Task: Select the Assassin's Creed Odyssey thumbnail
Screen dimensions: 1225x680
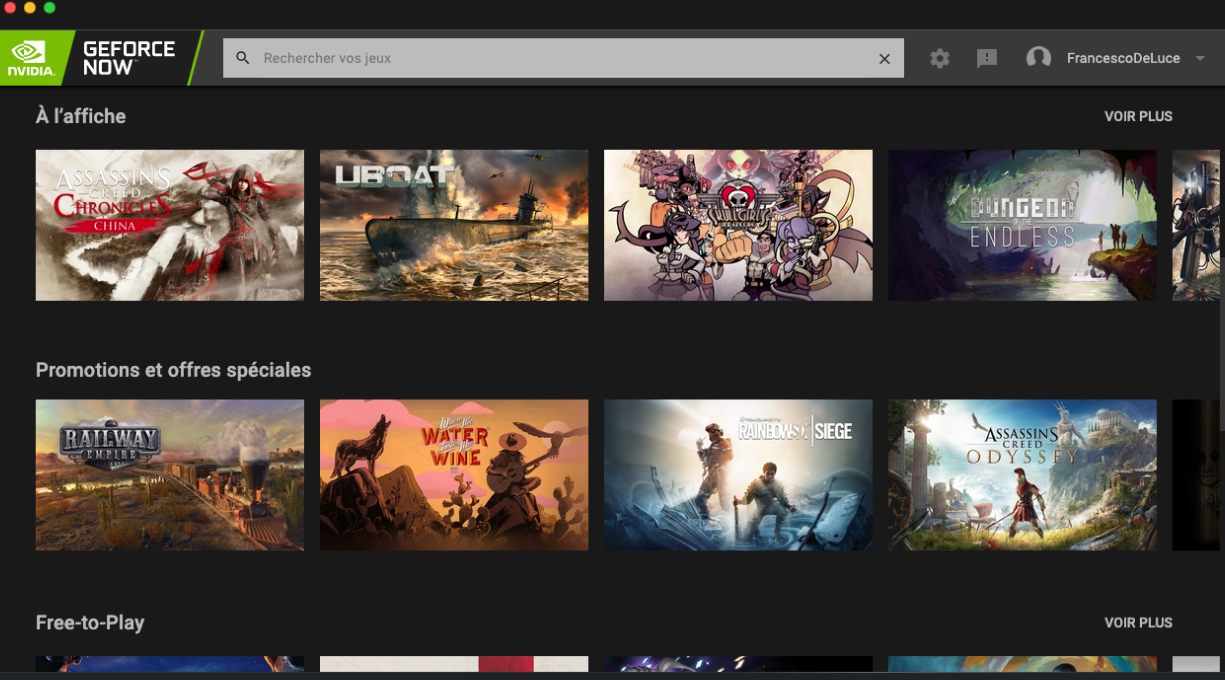Action: click(1022, 474)
